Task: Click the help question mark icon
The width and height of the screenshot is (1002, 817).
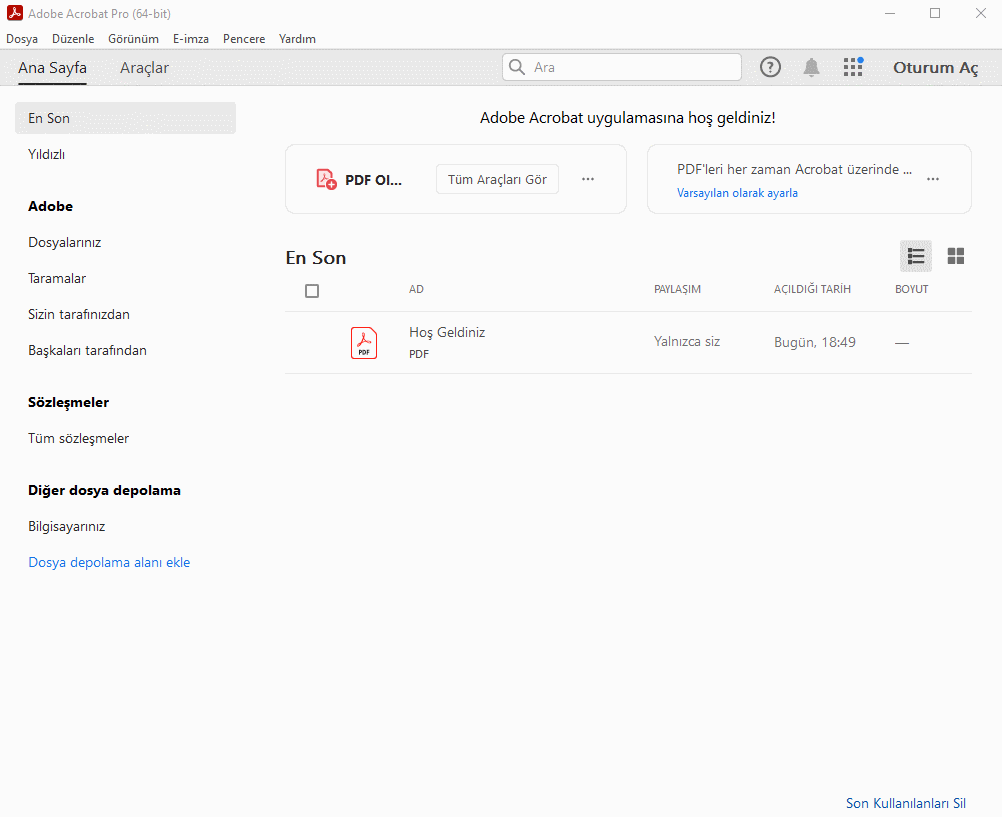Action: (770, 67)
